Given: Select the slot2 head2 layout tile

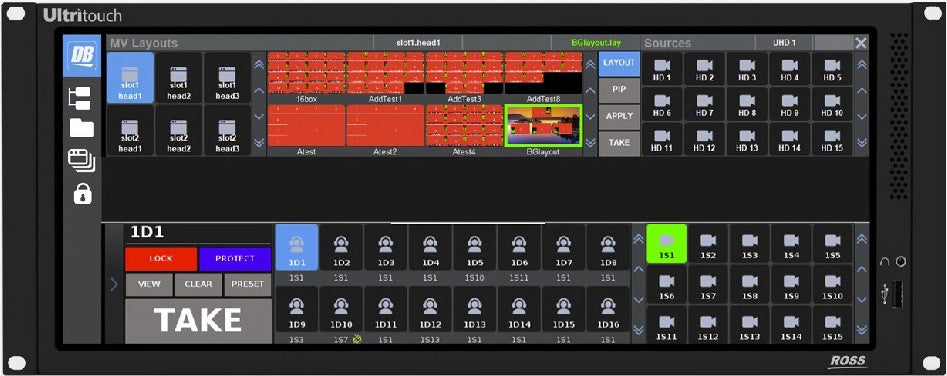Looking at the screenshot, I should point(178,131).
